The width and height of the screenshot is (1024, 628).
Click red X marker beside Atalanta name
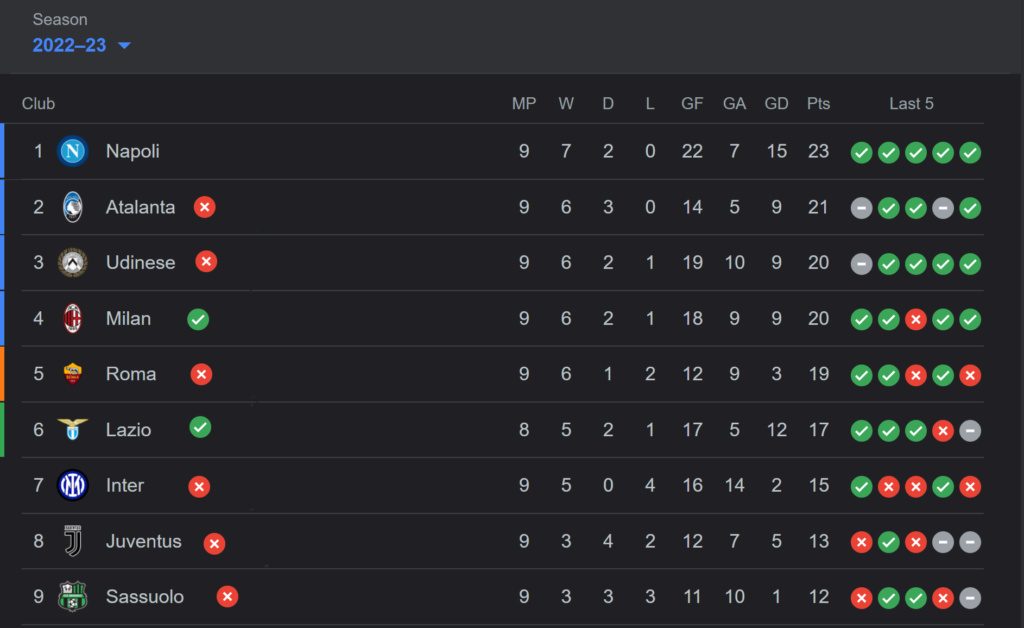pyautogui.click(x=204, y=207)
